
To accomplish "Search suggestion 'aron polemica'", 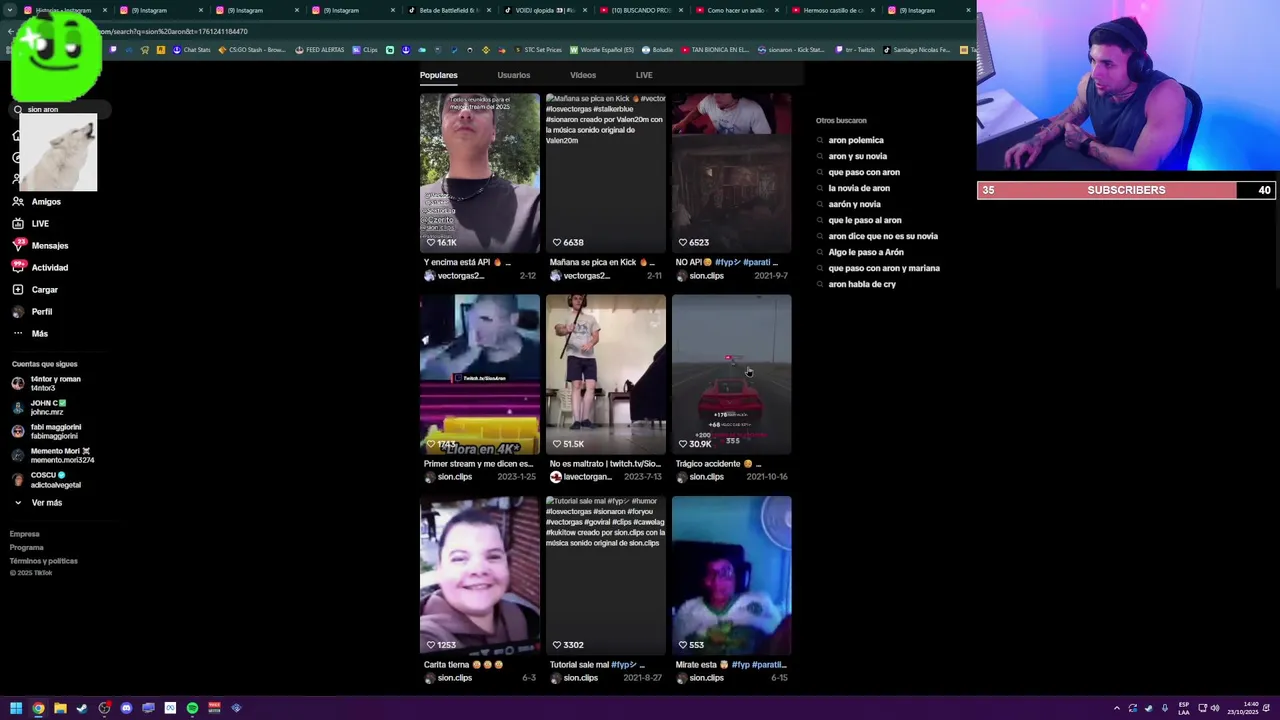I will [x=856, y=140].
